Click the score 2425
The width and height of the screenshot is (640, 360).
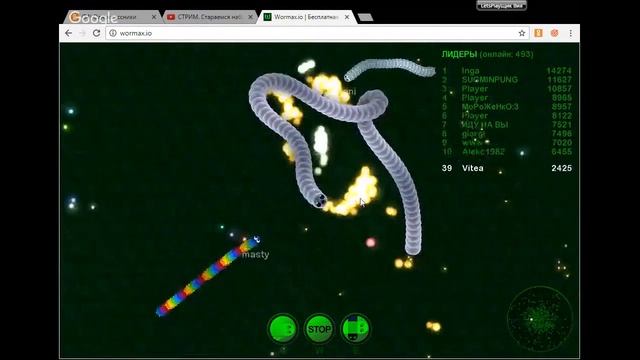(561, 168)
